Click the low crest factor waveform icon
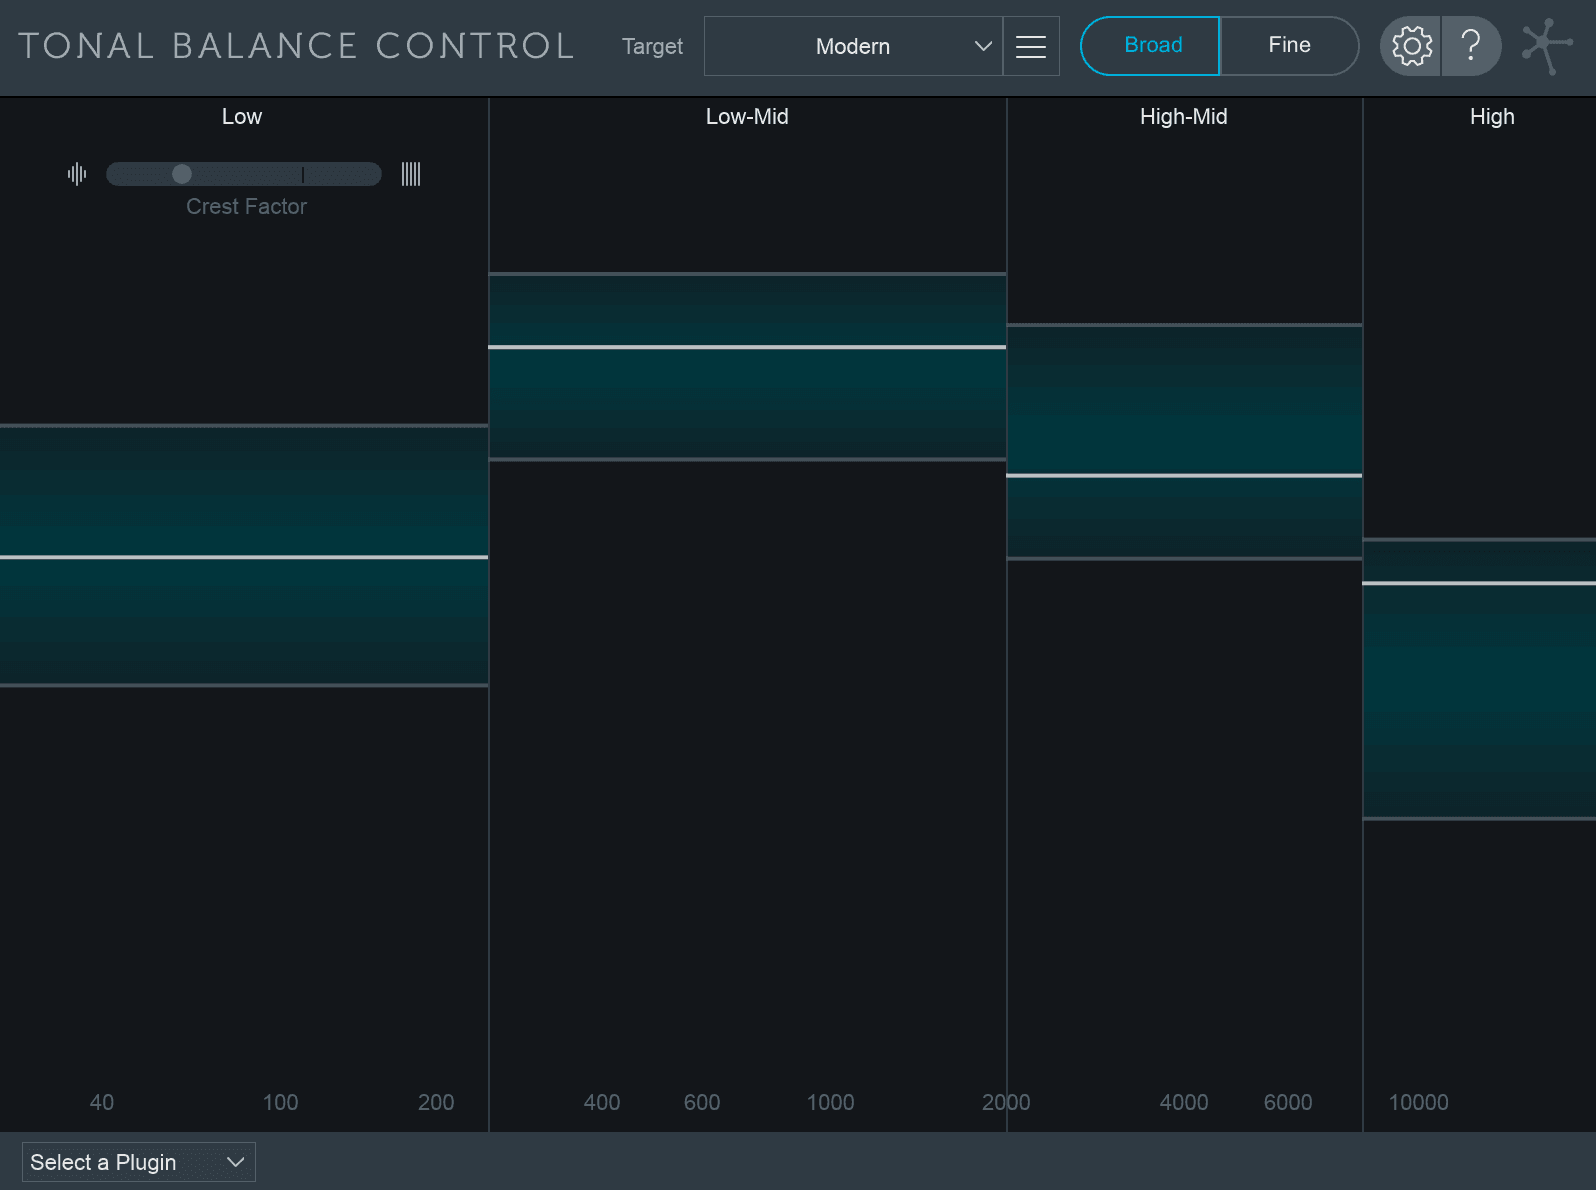Screen dimensions: 1596x1190 click(77, 174)
